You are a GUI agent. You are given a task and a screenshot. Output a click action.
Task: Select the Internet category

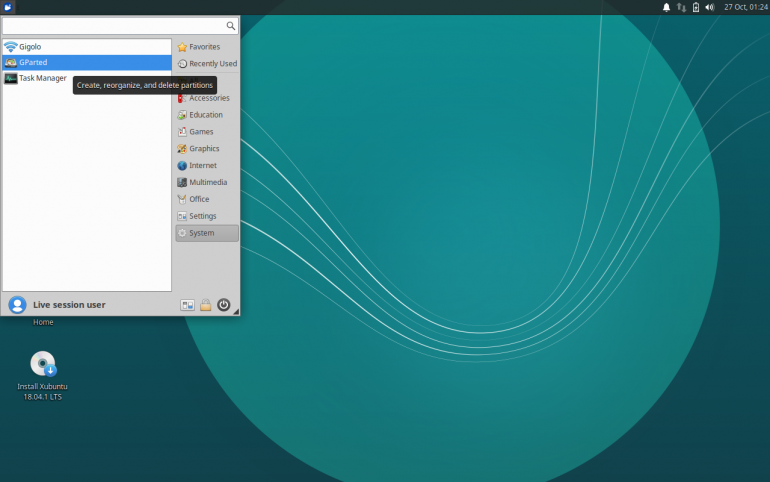point(203,166)
